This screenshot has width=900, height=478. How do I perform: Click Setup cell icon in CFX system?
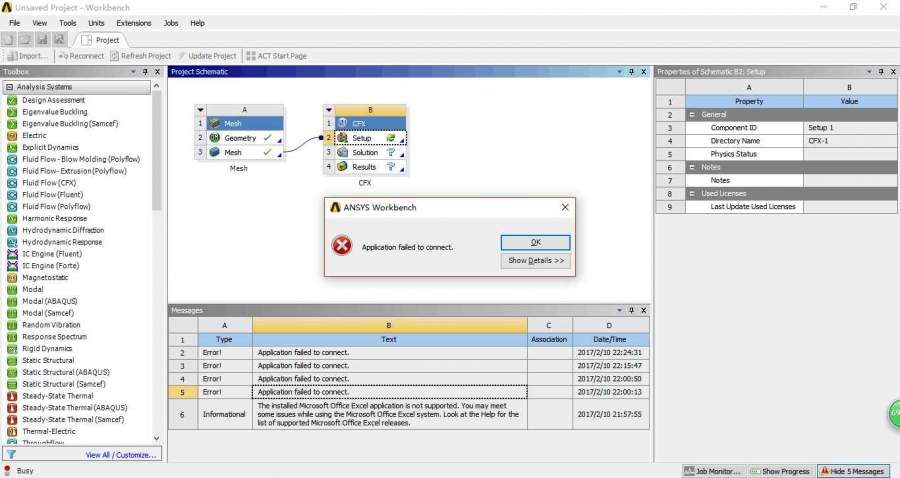[343, 138]
